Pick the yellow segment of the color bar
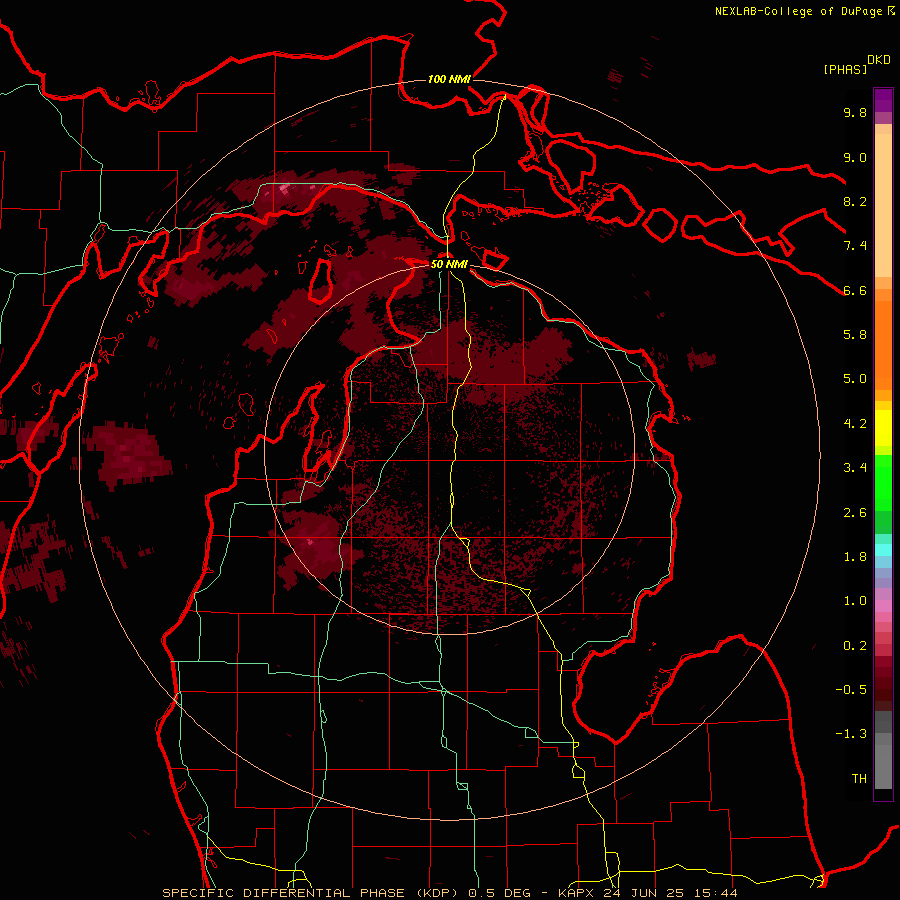The height and width of the screenshot is (900, 900). pyautogui.click(x=883, y=428)
